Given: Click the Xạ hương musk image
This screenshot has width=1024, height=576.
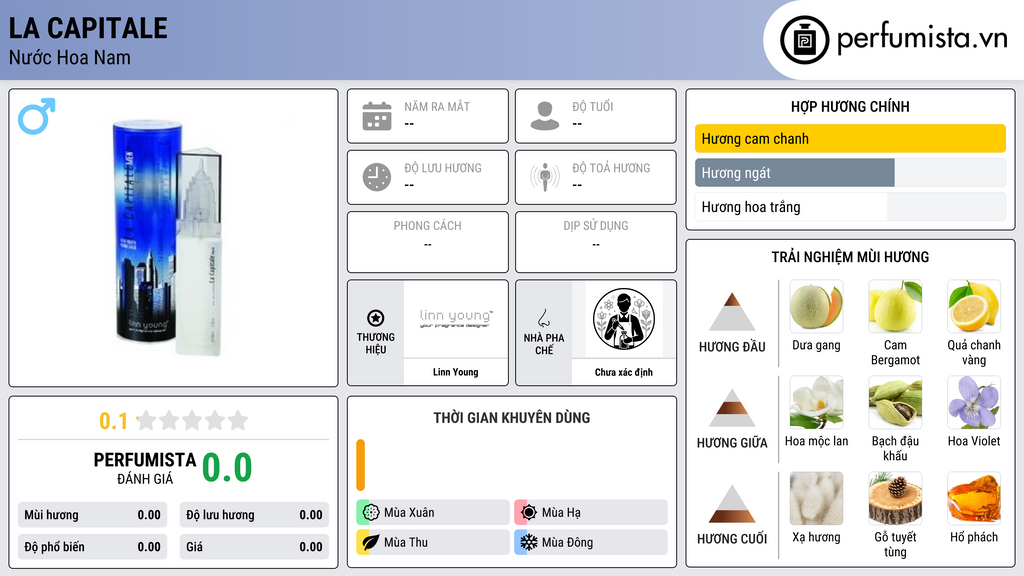Looking at the screenshot, I should (816, 498).
